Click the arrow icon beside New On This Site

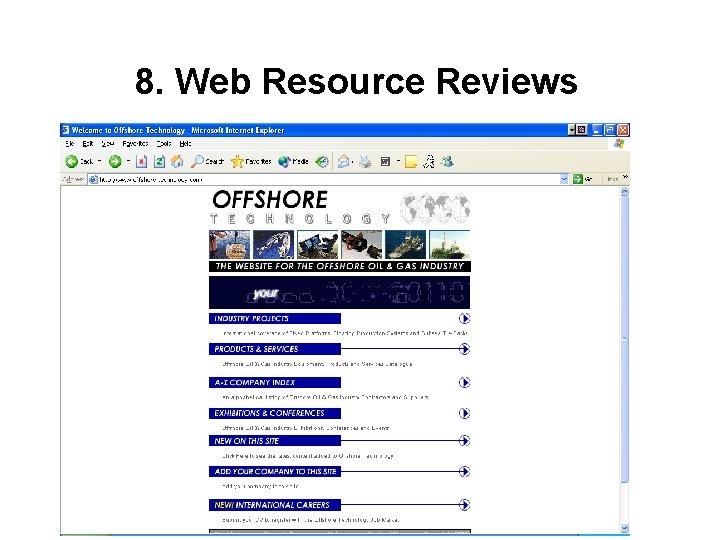pos(464,441)
